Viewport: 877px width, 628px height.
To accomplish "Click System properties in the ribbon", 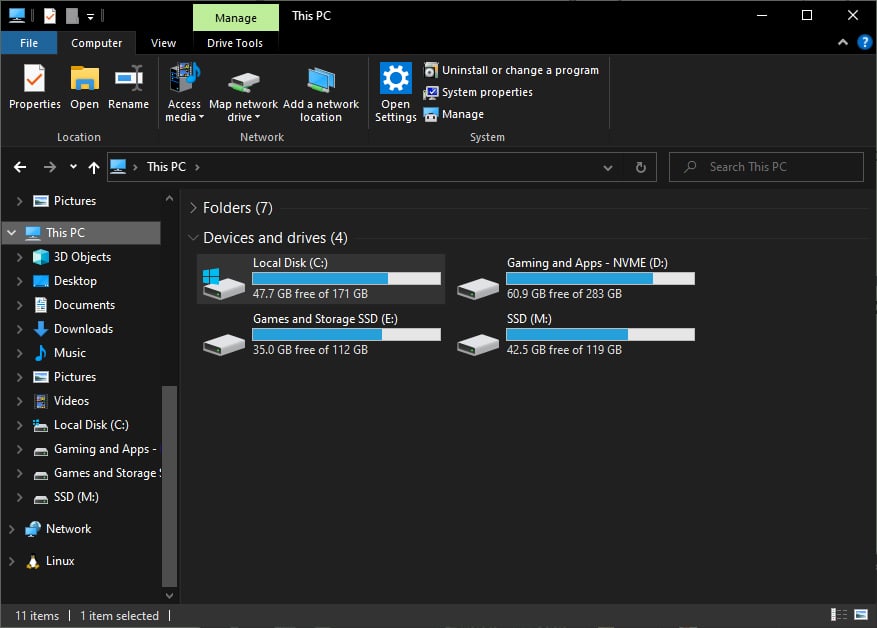I will coord(486,92).
